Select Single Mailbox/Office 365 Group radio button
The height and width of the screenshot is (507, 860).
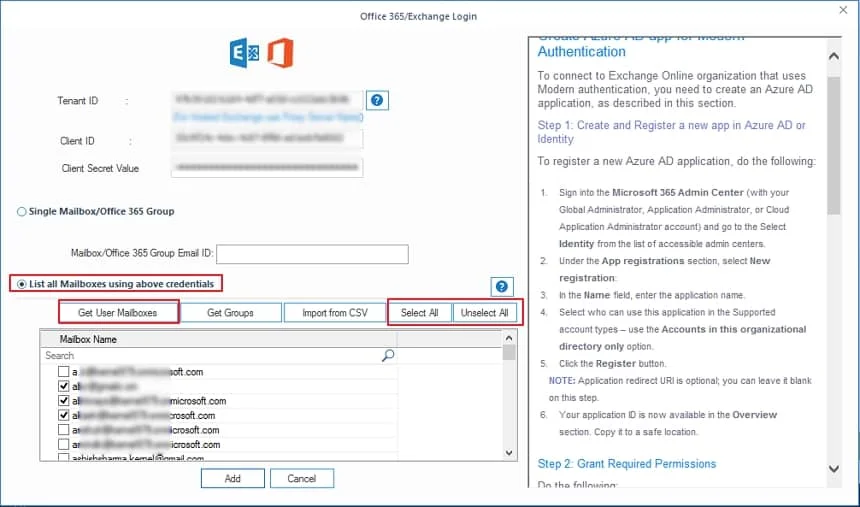pos(21,212)
